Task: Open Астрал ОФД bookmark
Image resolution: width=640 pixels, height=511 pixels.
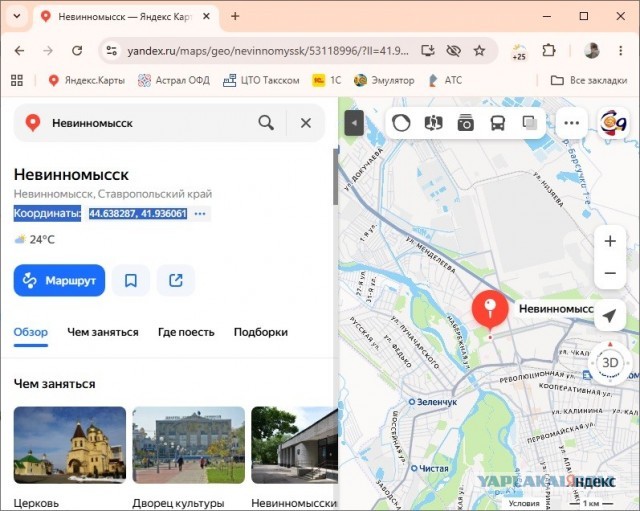Action: click(x=174, y=80)
